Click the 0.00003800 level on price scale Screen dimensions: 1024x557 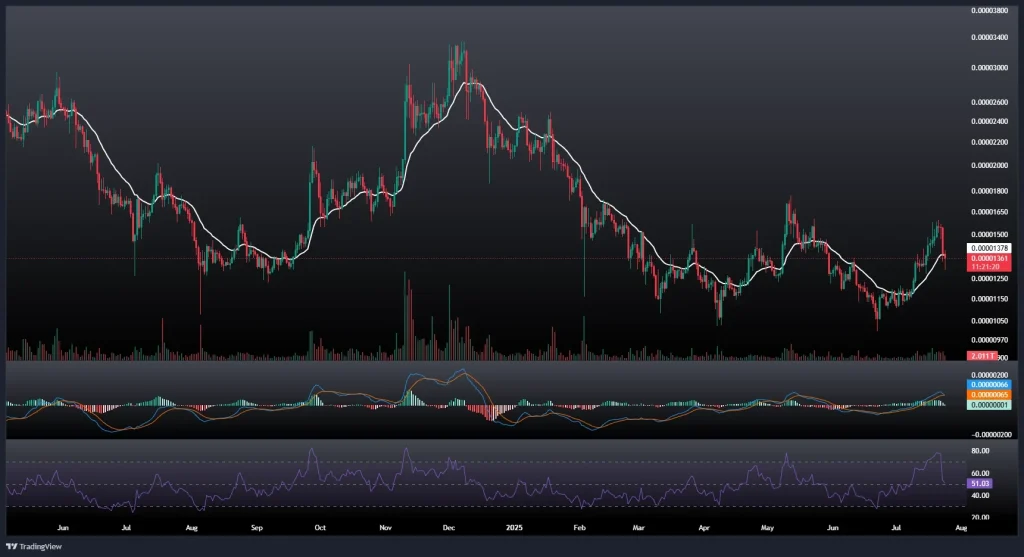(x=991, y=11)
